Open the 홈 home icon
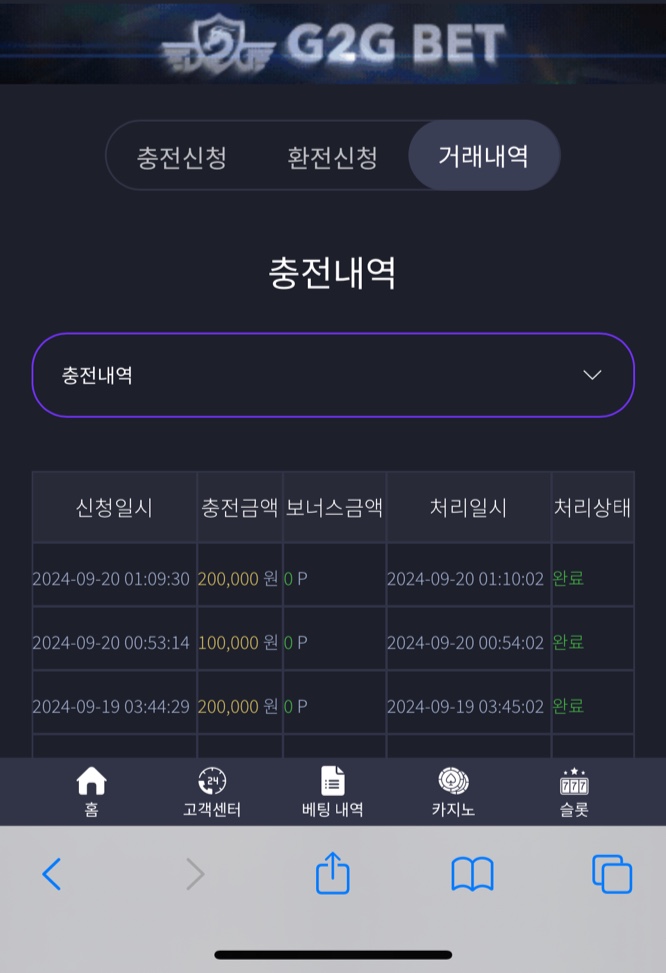The height and width of the screenshot is (973, 666). tap(91, 781)
